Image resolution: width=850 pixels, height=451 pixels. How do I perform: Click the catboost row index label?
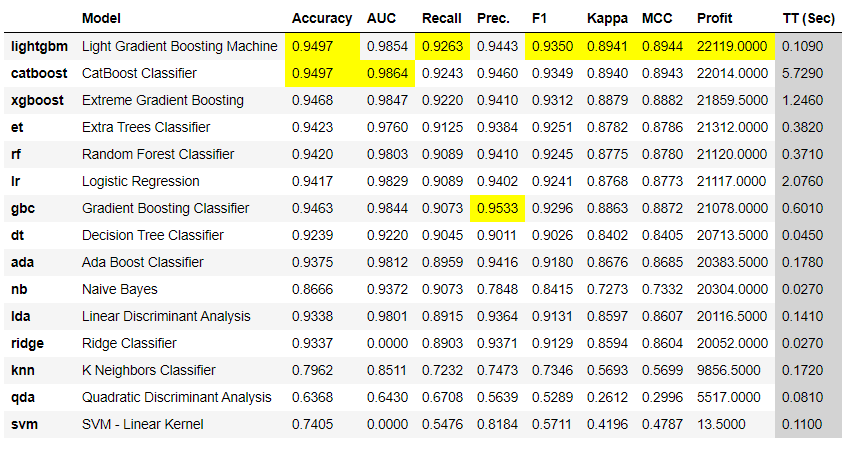coord(39,73)
